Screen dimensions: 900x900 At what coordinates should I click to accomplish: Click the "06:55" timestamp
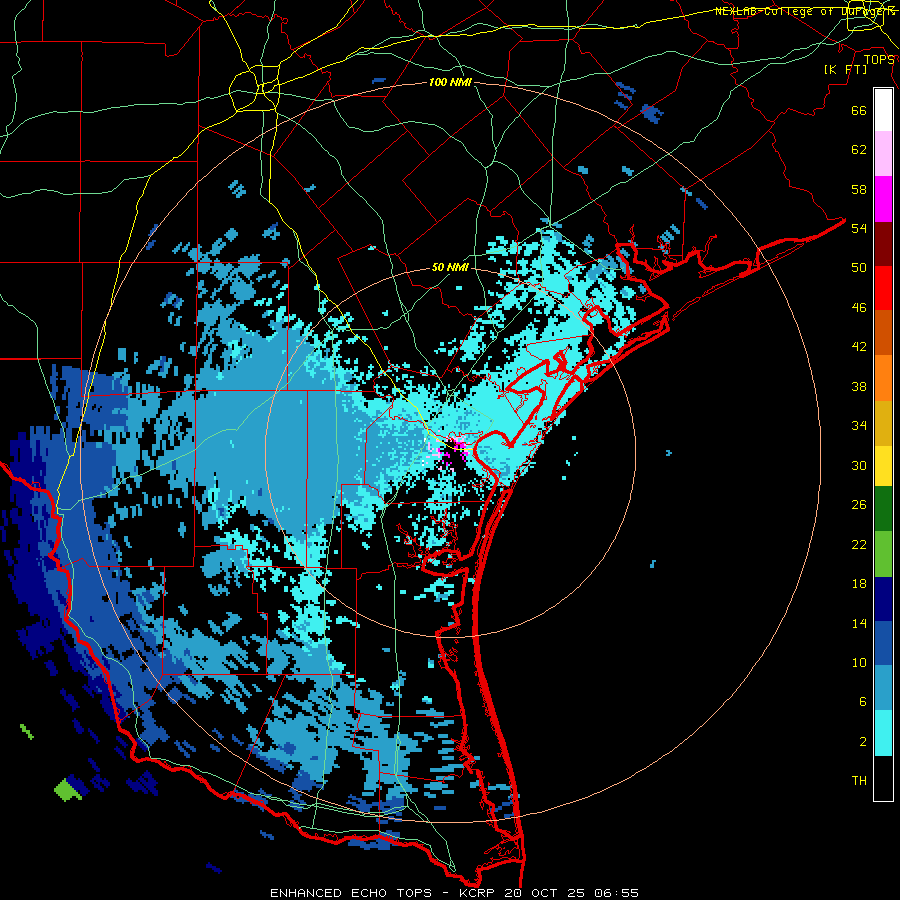[x=618, y=893]
